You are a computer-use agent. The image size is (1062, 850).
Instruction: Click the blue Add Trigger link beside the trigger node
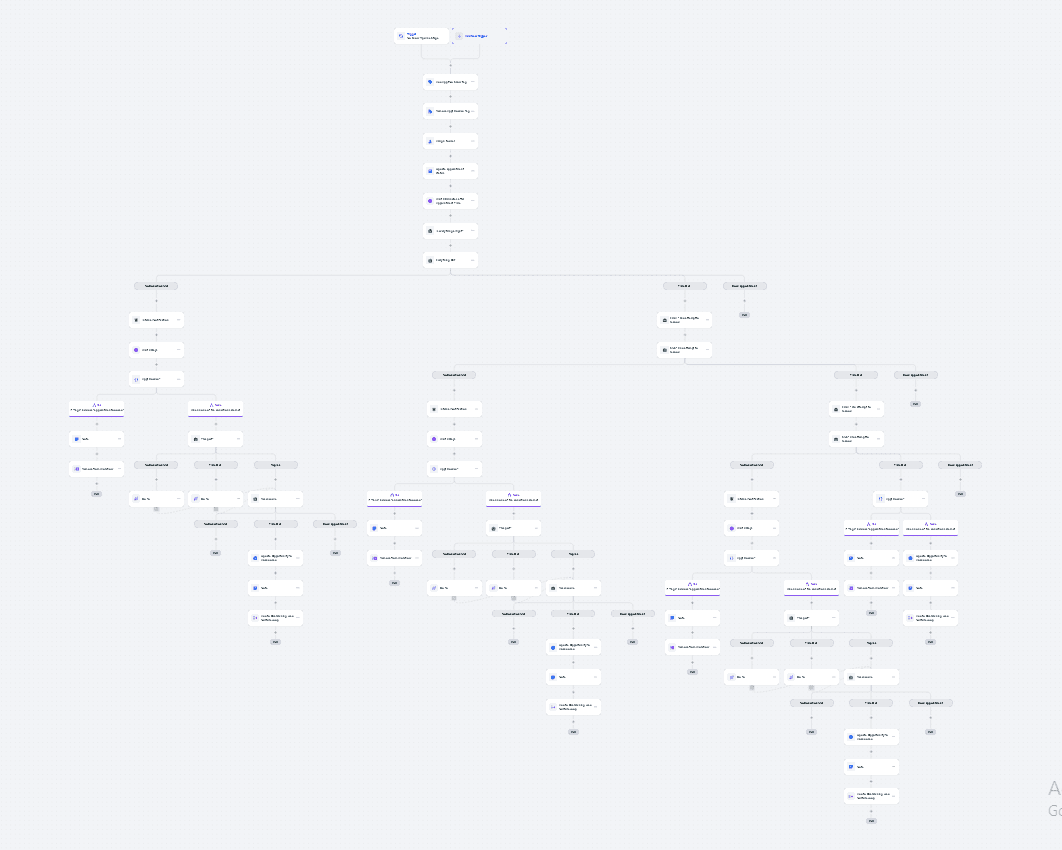pyautogui.click(x=473, y=35)
